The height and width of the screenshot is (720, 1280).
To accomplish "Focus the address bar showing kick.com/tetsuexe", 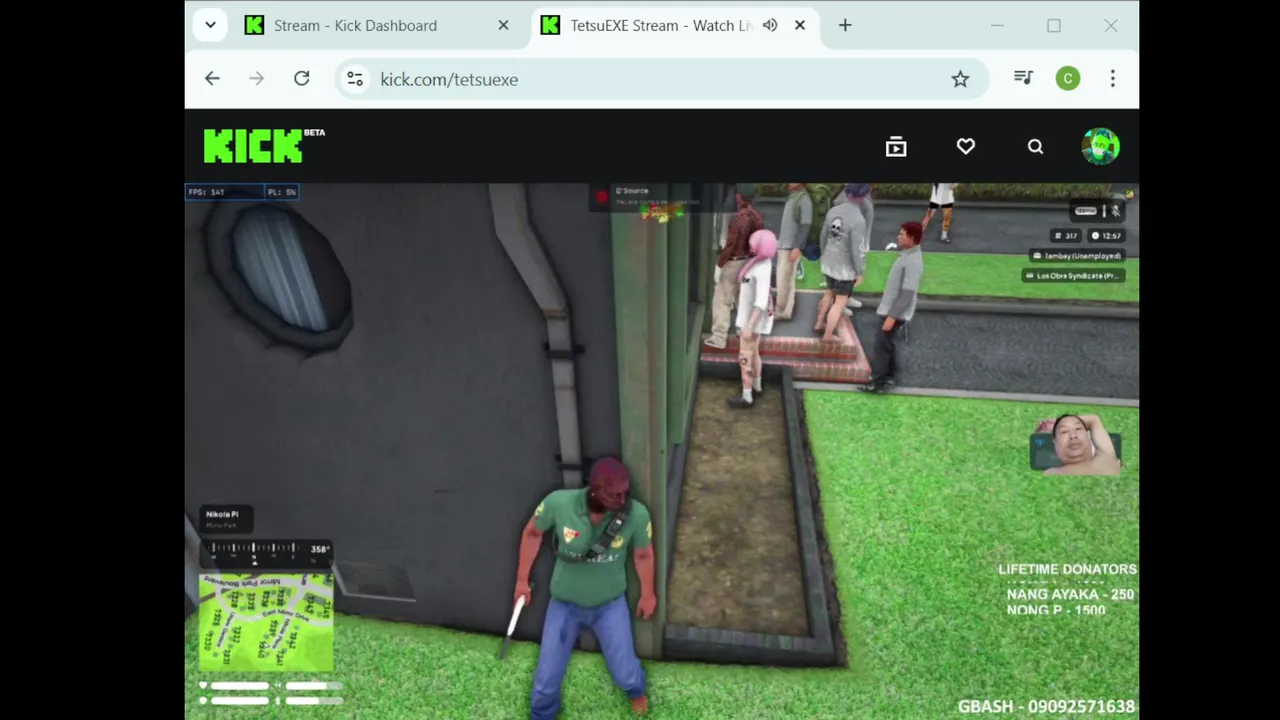I will pyautogui.click(x=660, y=79).
